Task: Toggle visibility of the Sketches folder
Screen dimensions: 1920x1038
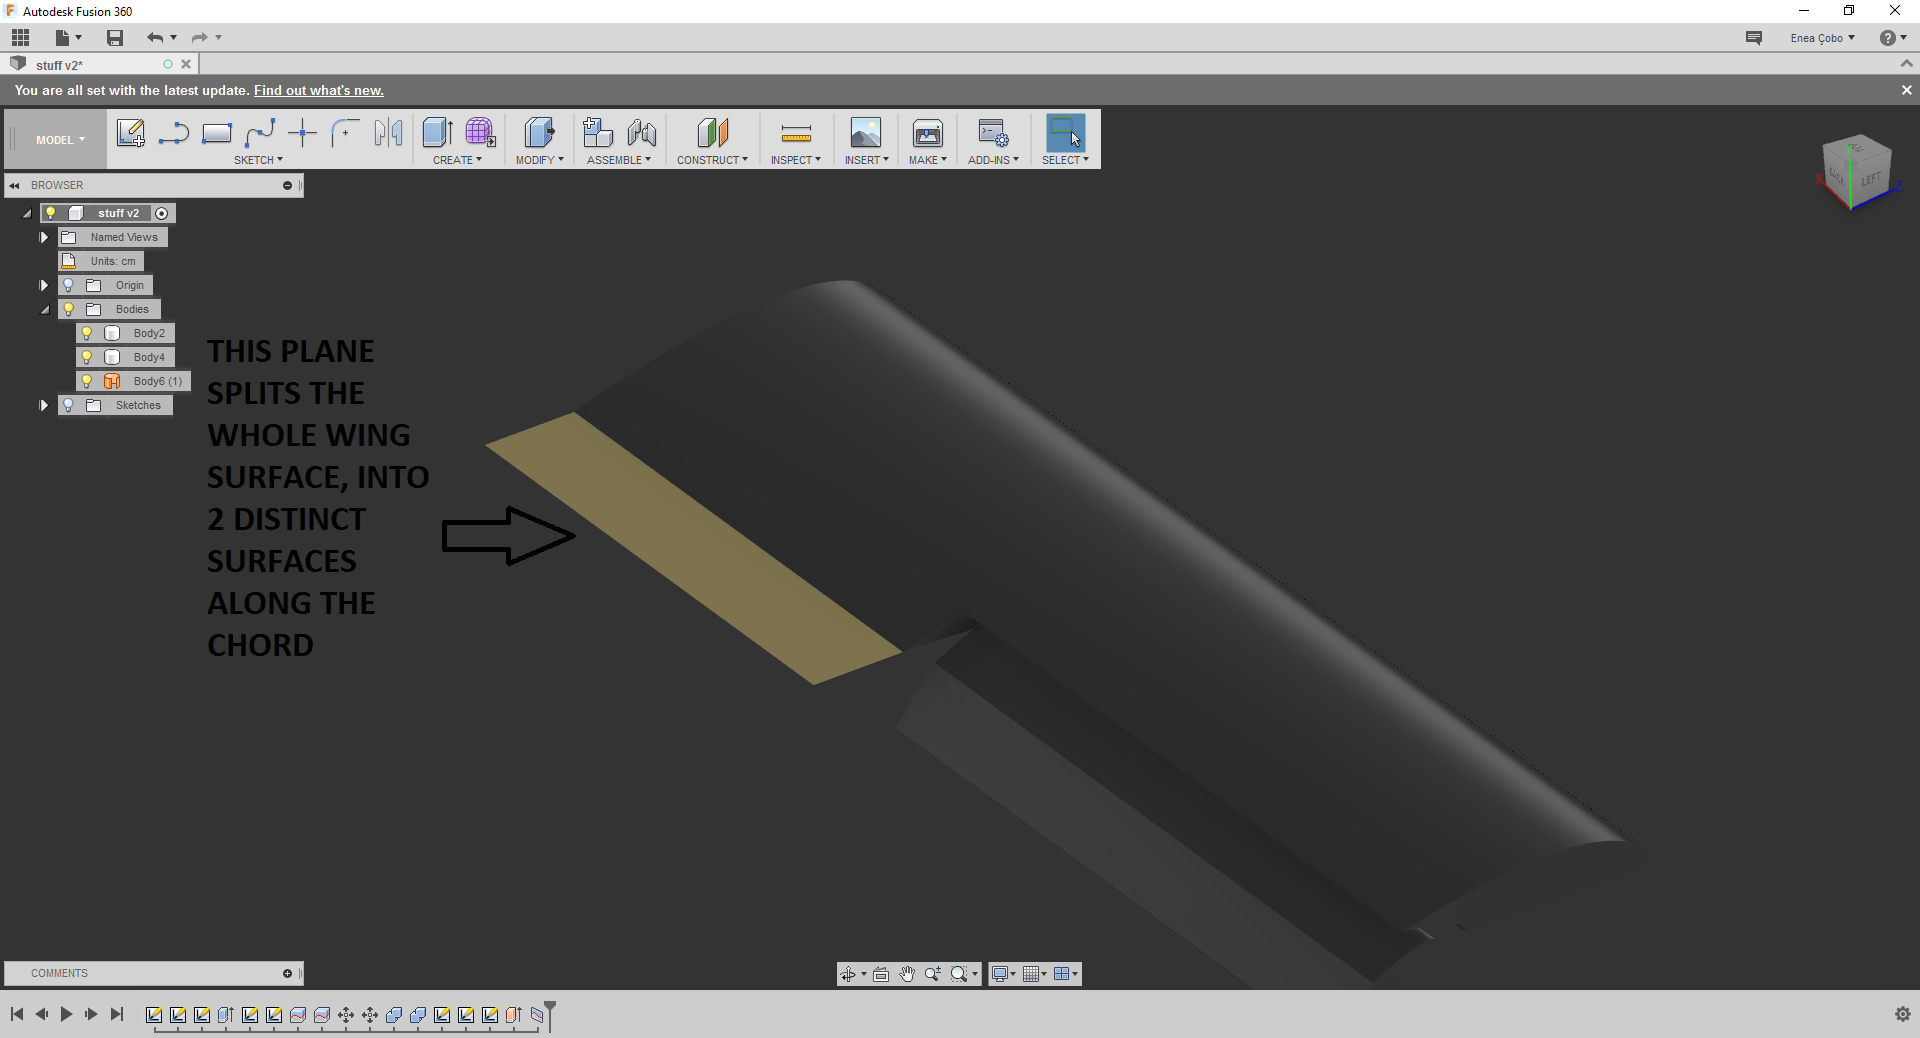Action: click(69, 405)
